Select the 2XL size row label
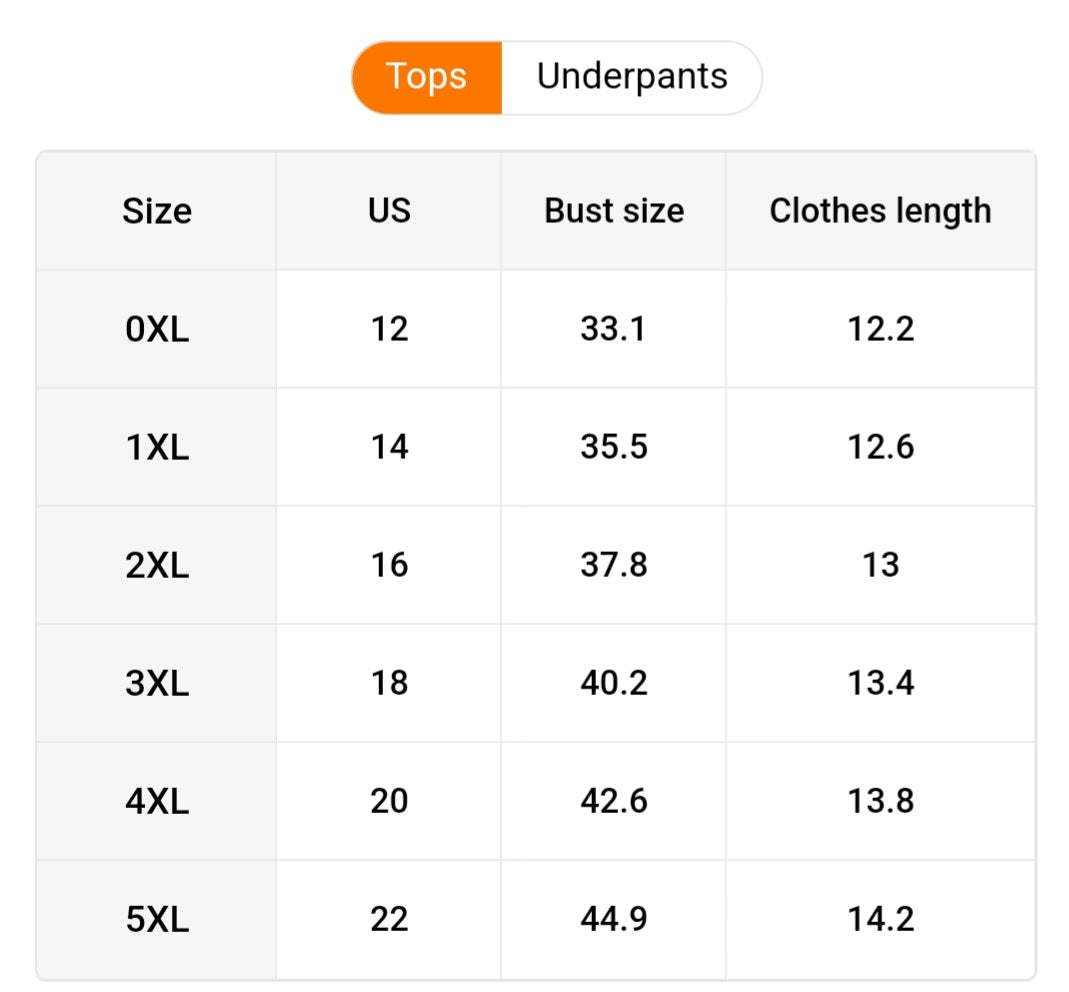The height and width of the screenshot is (992, 1069). pyautogui.click(x=157, y=565)
